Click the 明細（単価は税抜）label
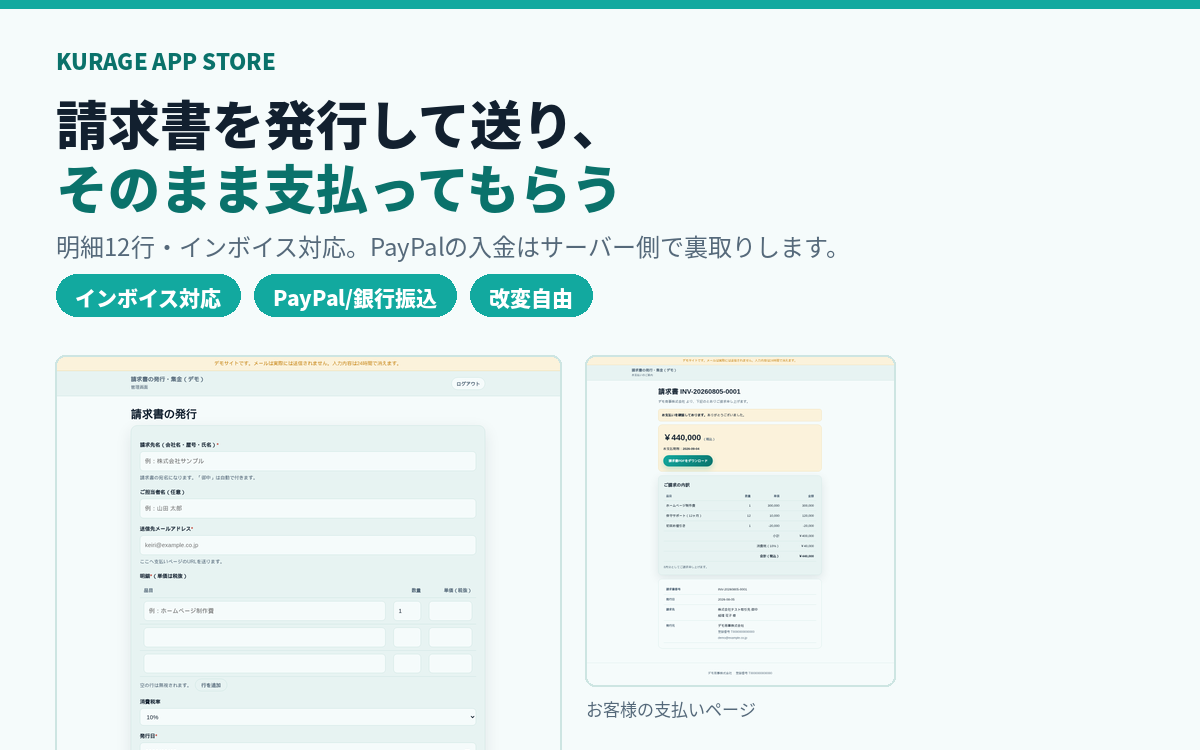 pos(163,576)
